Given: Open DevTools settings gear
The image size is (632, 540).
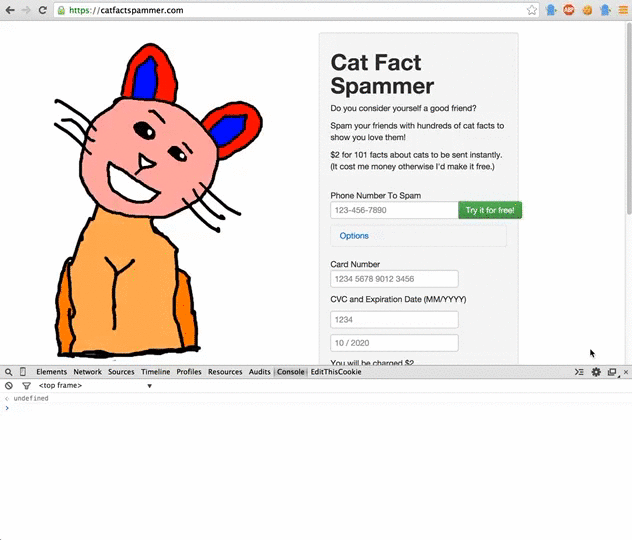Looking at the screenshot, I should coord(596,372).
